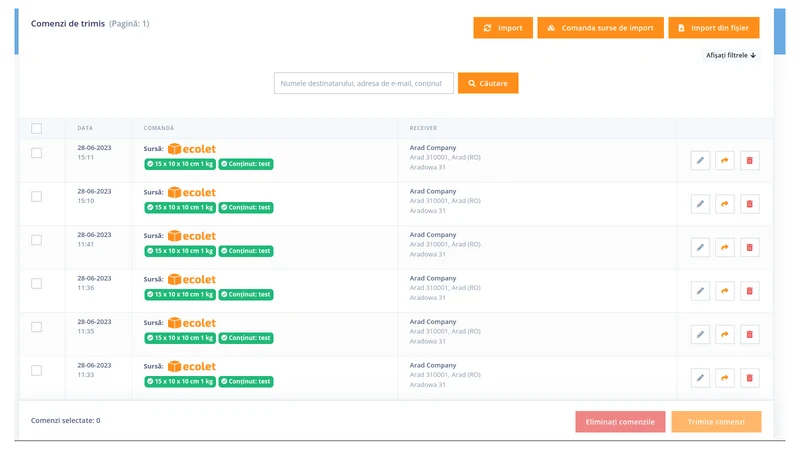800x450 pixels.
Task: Click the Comenzi de trimis heading
Action: click(68, 23)
